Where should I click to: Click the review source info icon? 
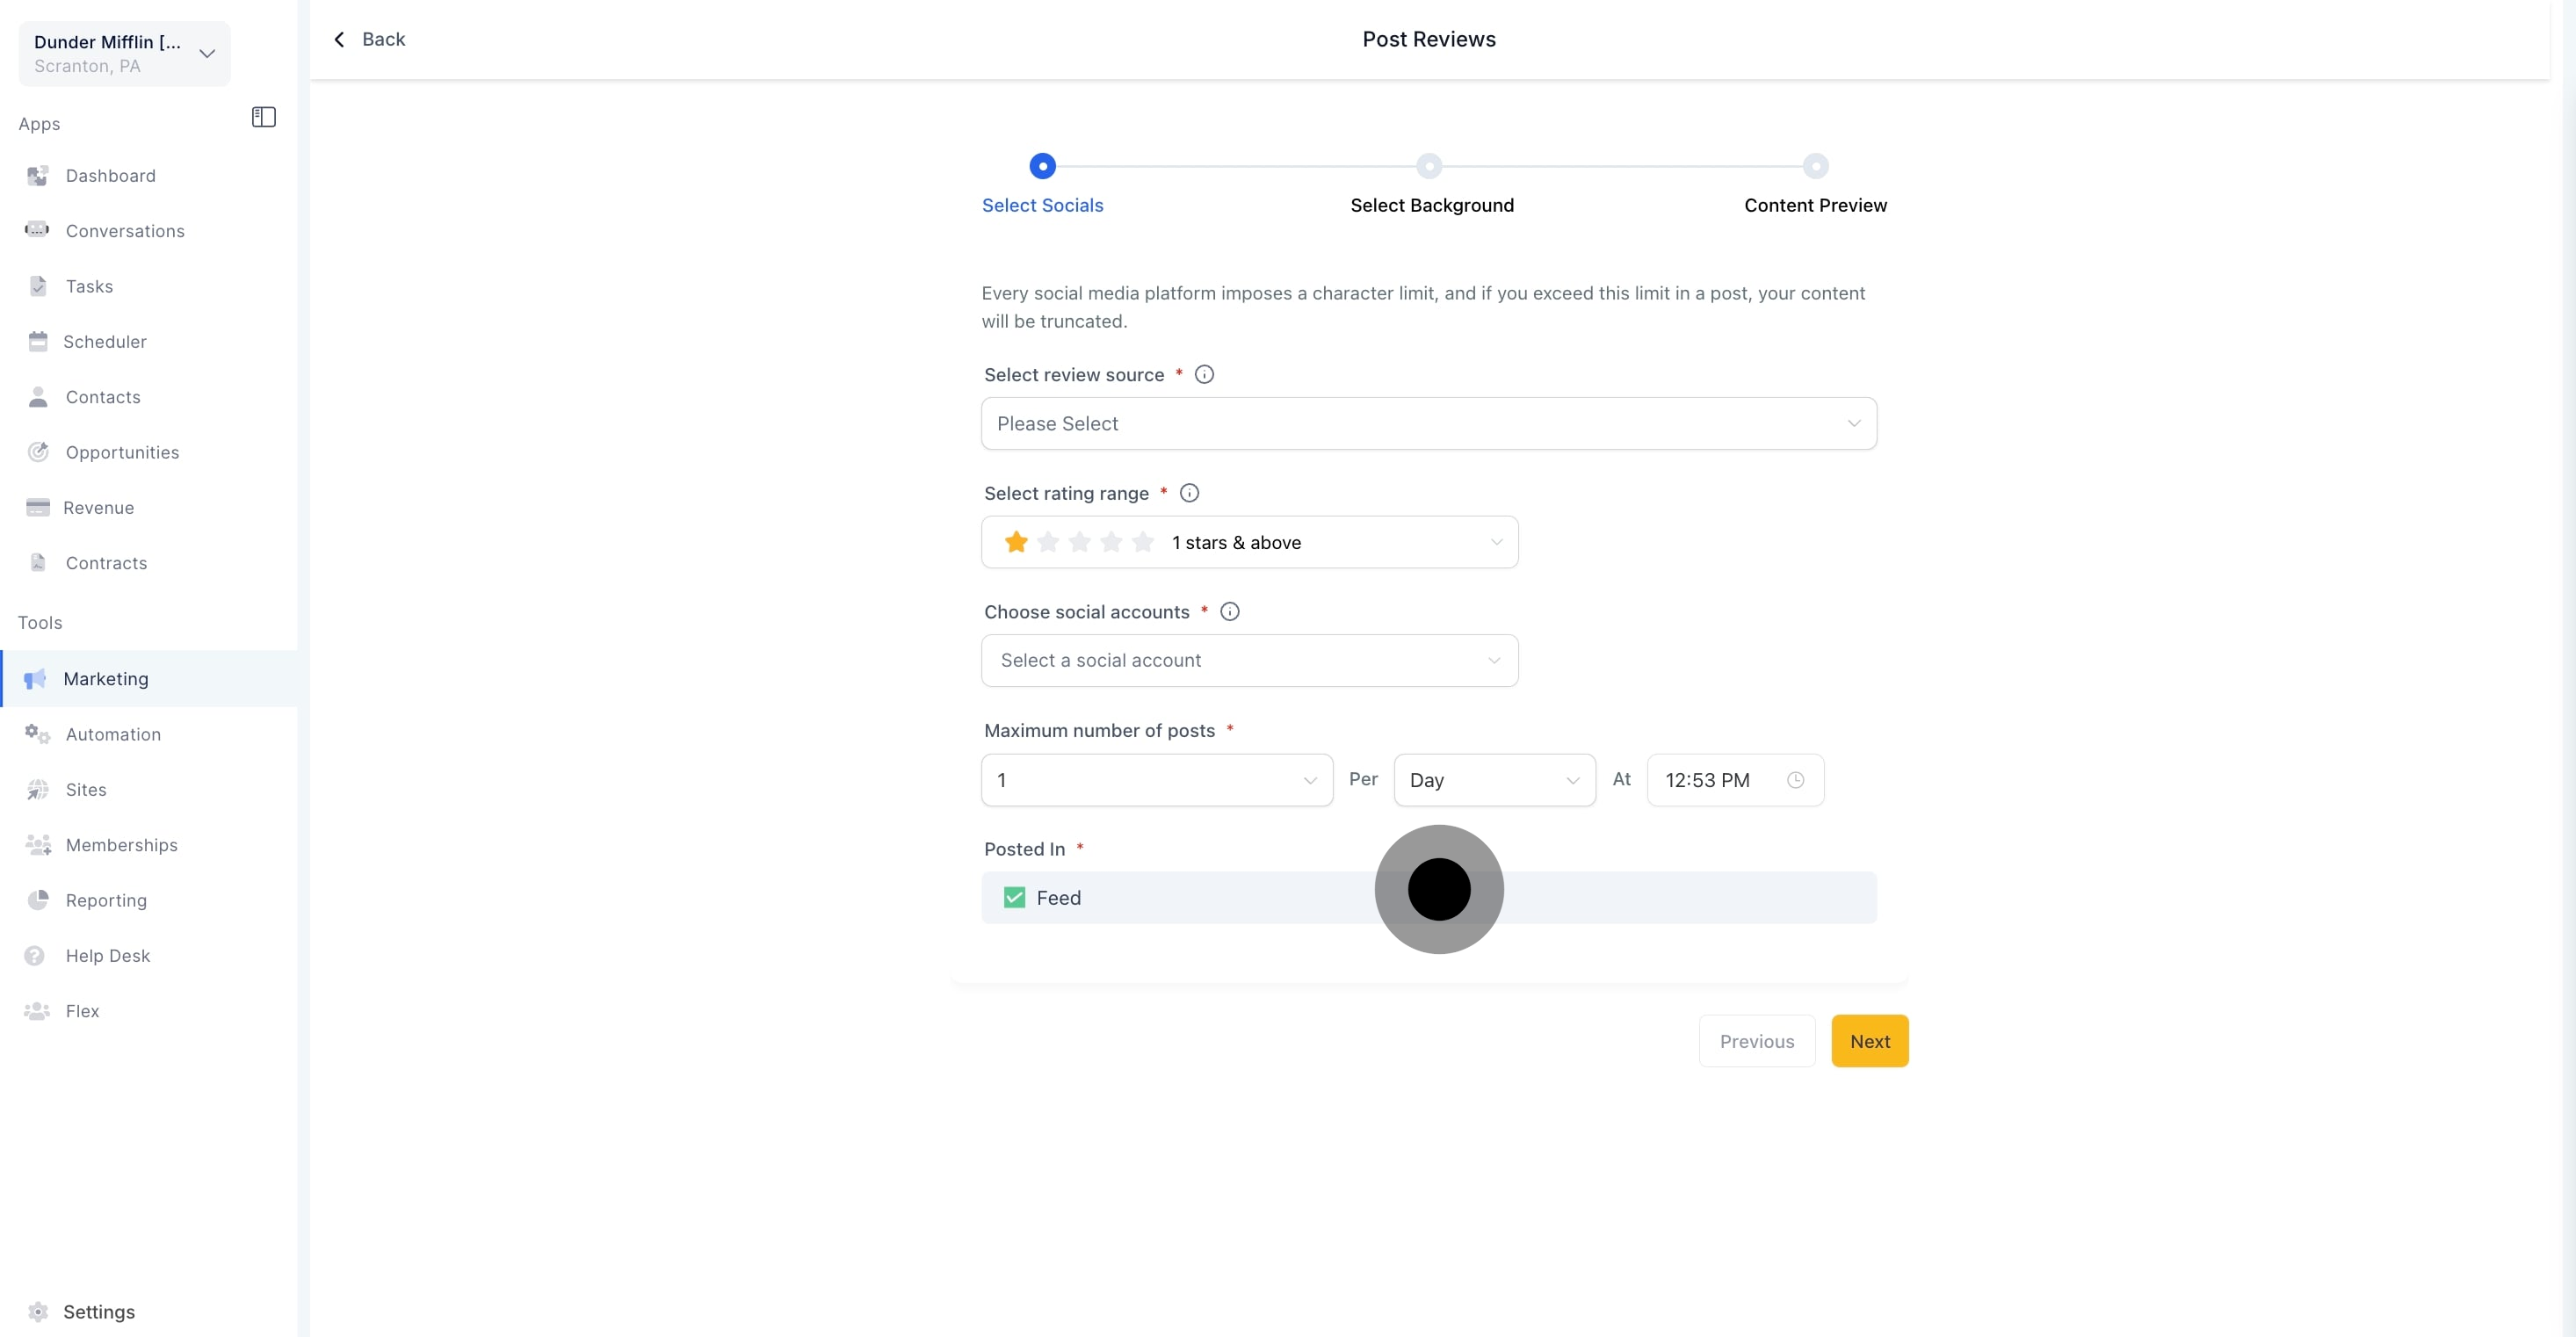click(1204, 374)
